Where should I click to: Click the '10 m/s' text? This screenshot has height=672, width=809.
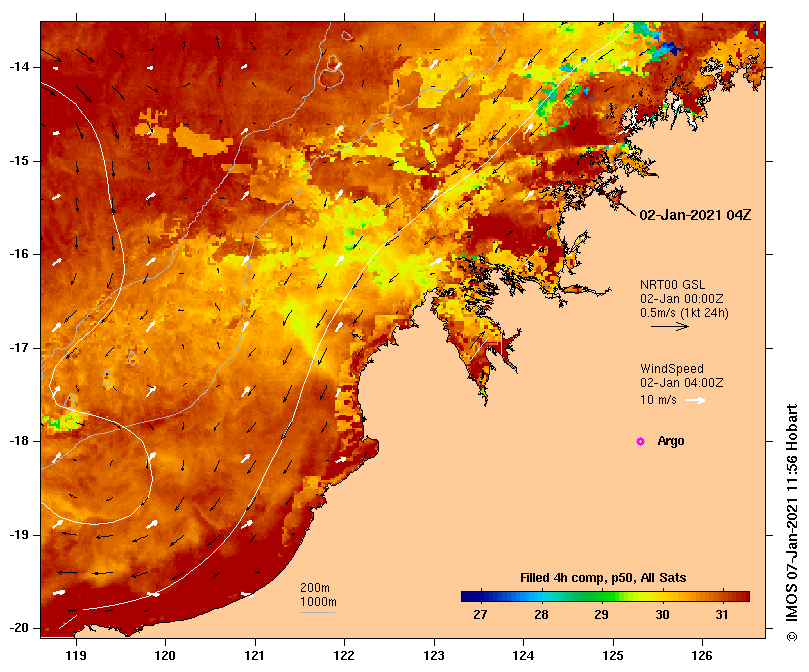[x=658, y=400]
